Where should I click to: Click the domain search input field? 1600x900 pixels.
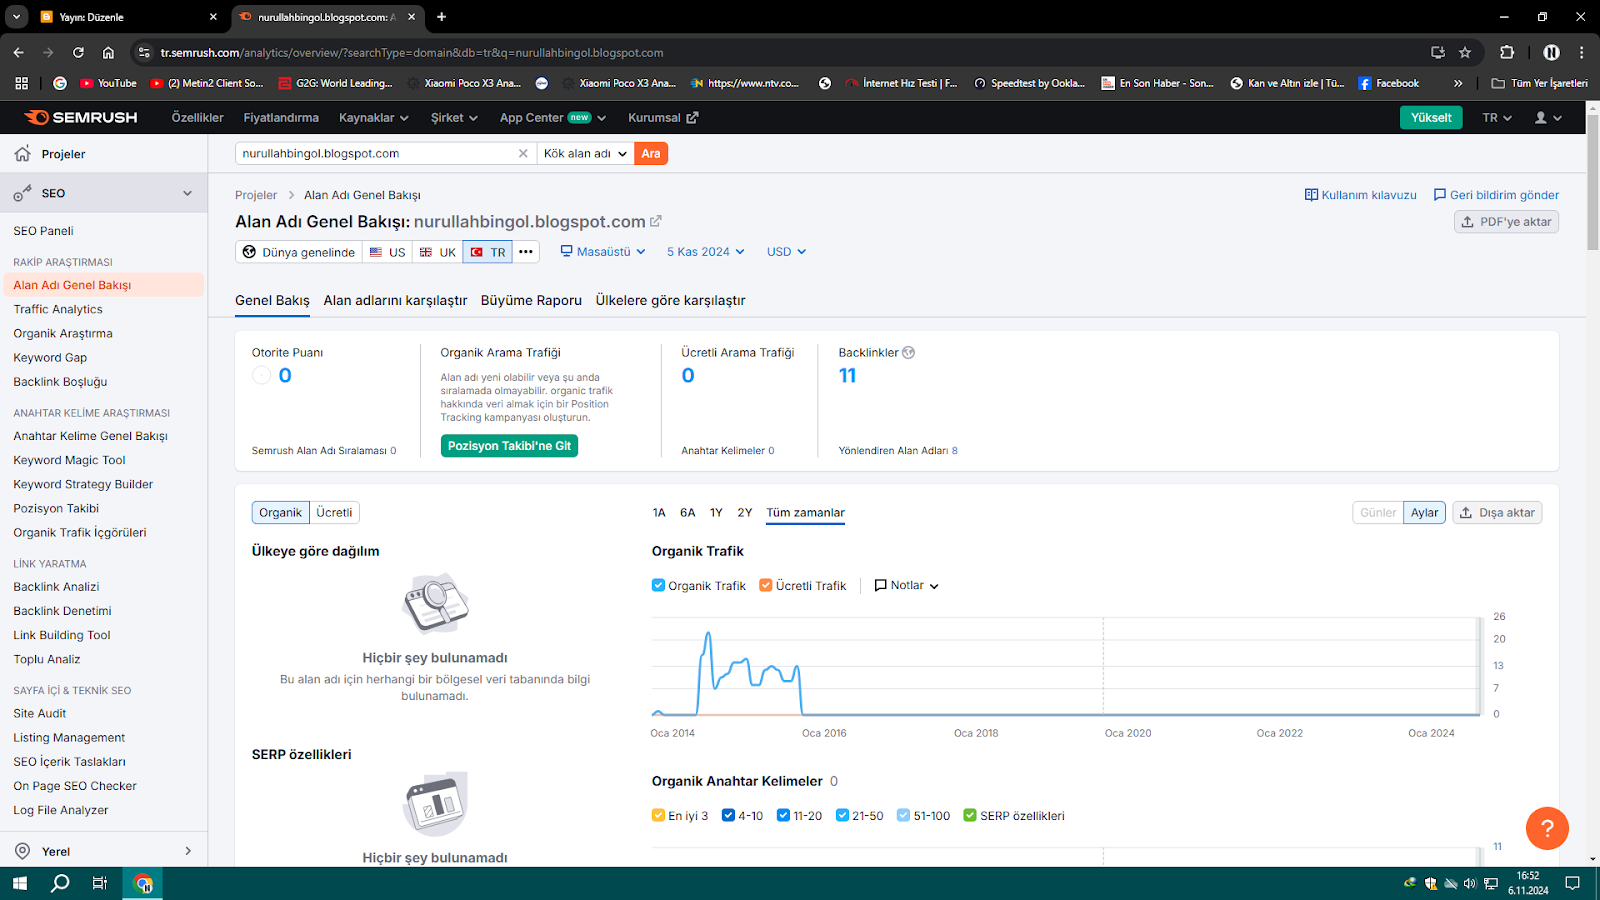(x=375, y=153)
